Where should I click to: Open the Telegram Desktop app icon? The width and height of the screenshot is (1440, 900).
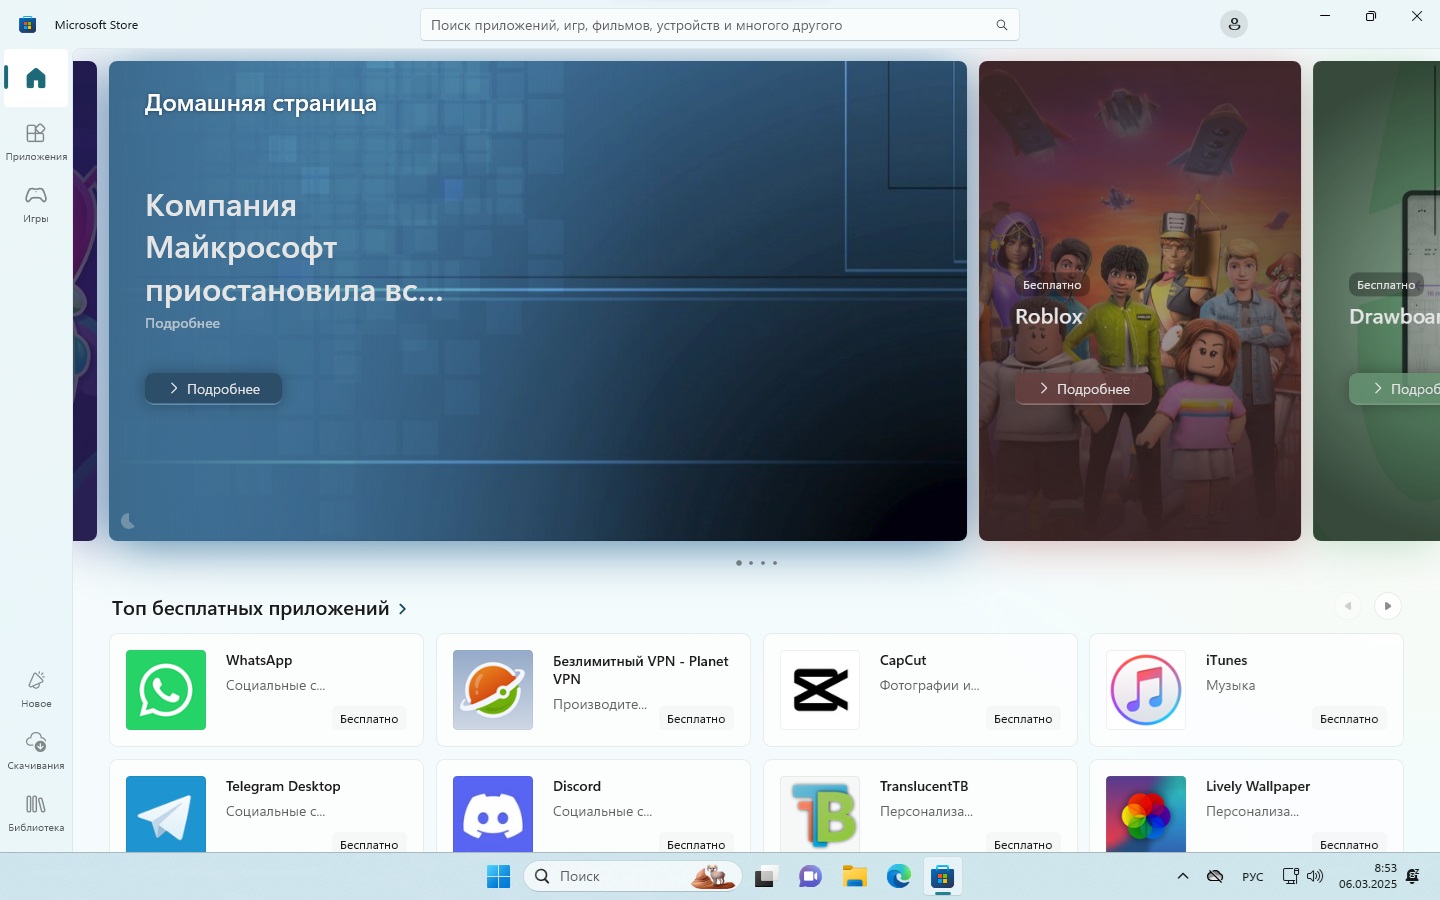[166, 814]
